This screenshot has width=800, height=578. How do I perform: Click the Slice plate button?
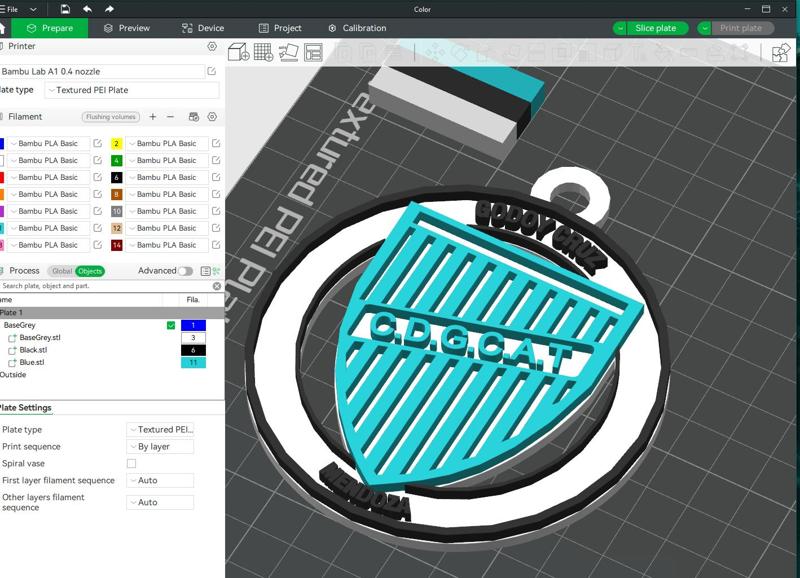[x=656, y=28]
